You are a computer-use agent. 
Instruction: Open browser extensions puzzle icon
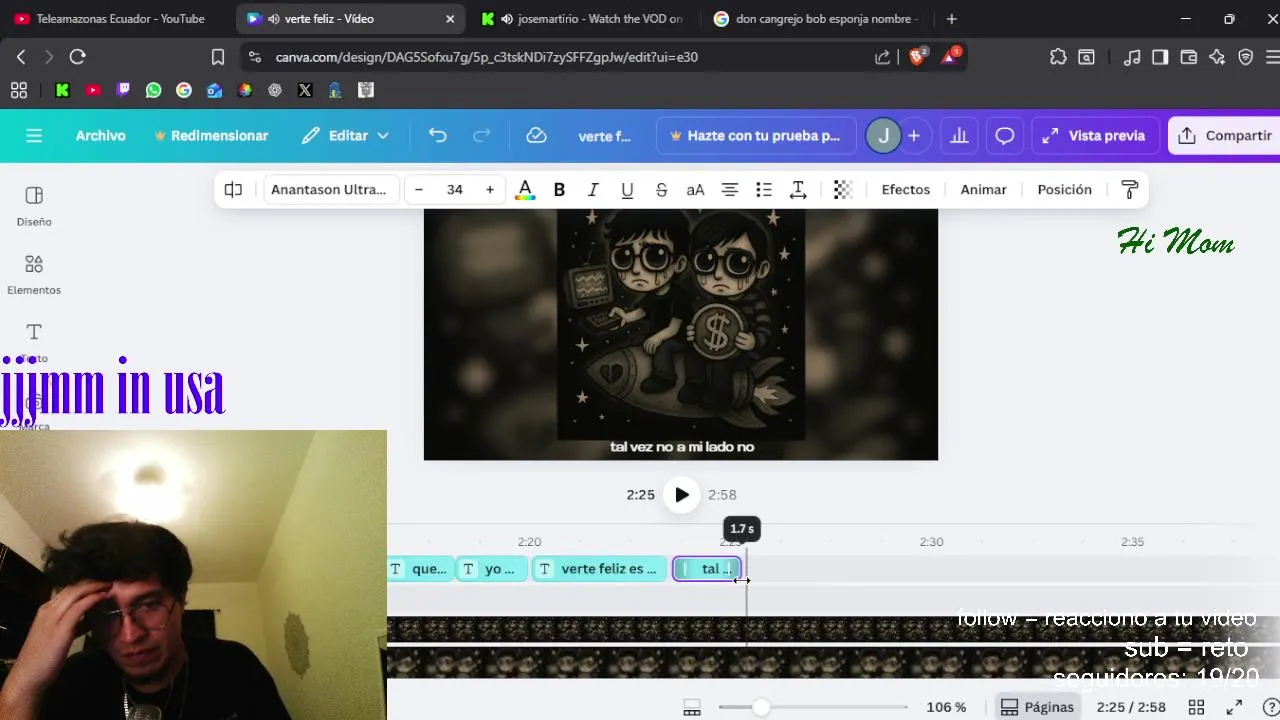(x=1058, y=57)
